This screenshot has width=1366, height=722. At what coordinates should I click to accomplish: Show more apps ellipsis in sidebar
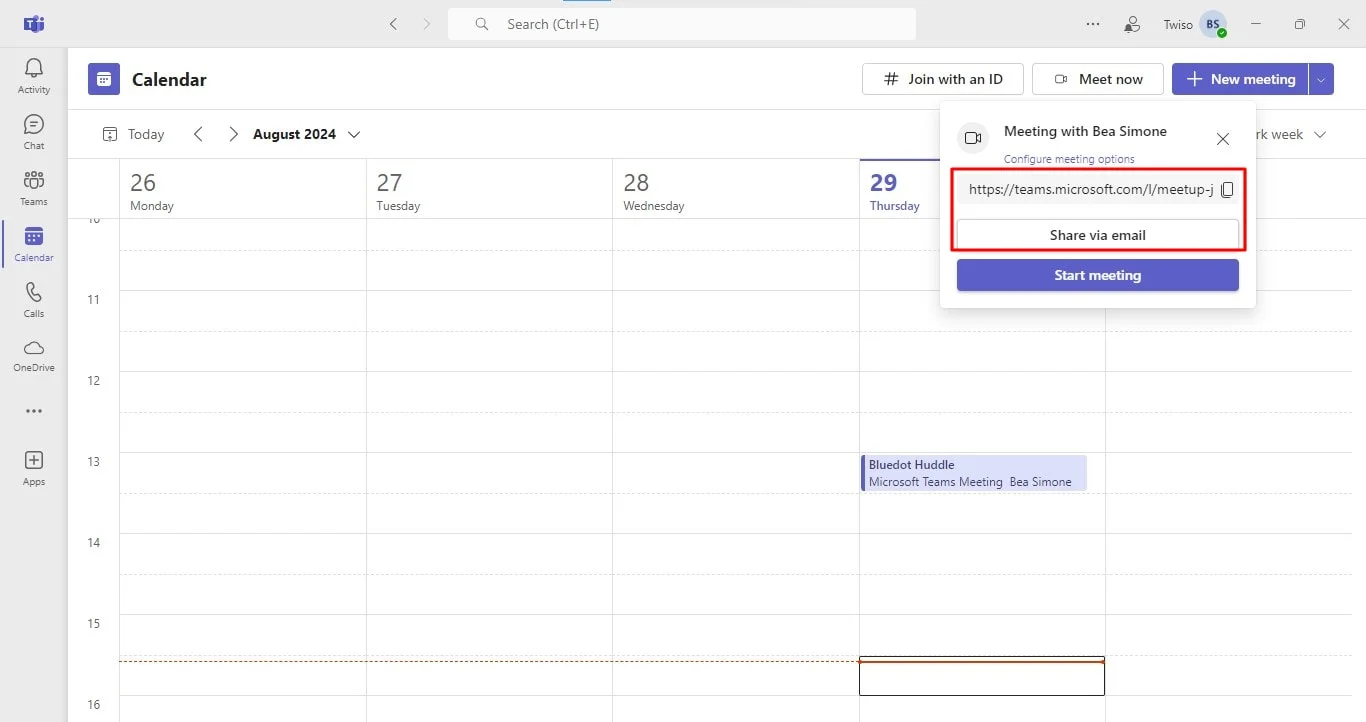[34, 411]
